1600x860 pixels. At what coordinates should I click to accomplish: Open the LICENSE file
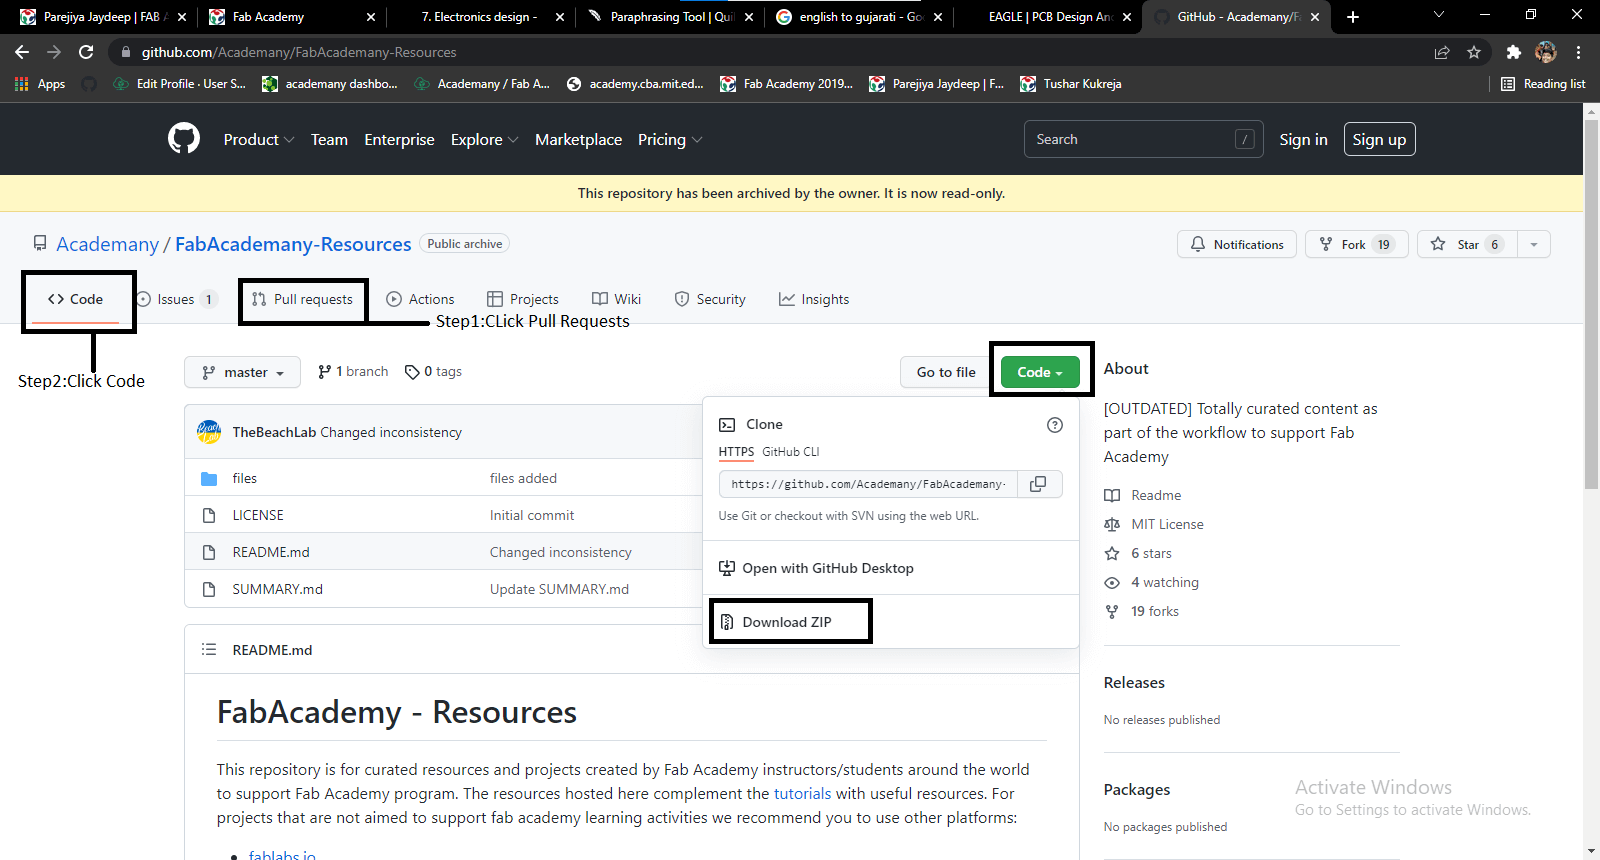[258, 515]
